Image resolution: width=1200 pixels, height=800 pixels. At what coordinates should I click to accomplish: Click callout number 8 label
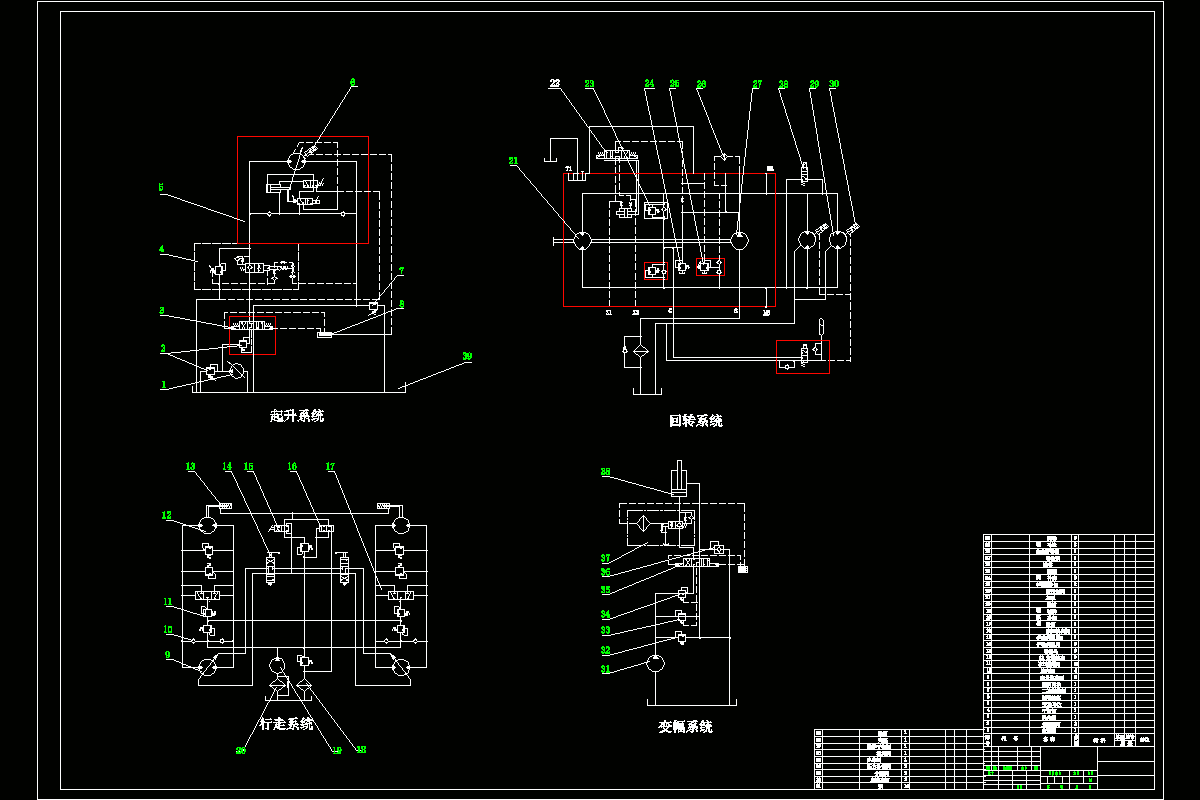pyautogui.click(x=402, y=304)
